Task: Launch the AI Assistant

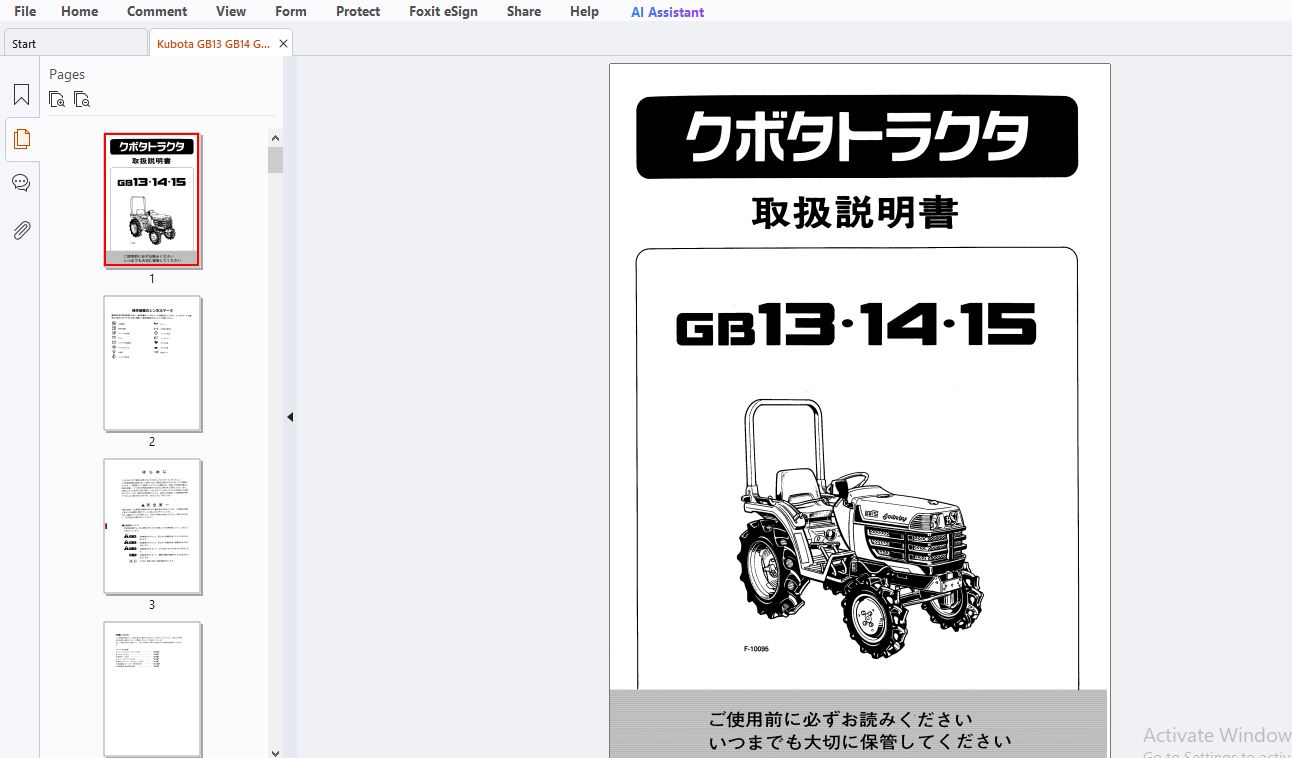Action: [x=667, y=12]
